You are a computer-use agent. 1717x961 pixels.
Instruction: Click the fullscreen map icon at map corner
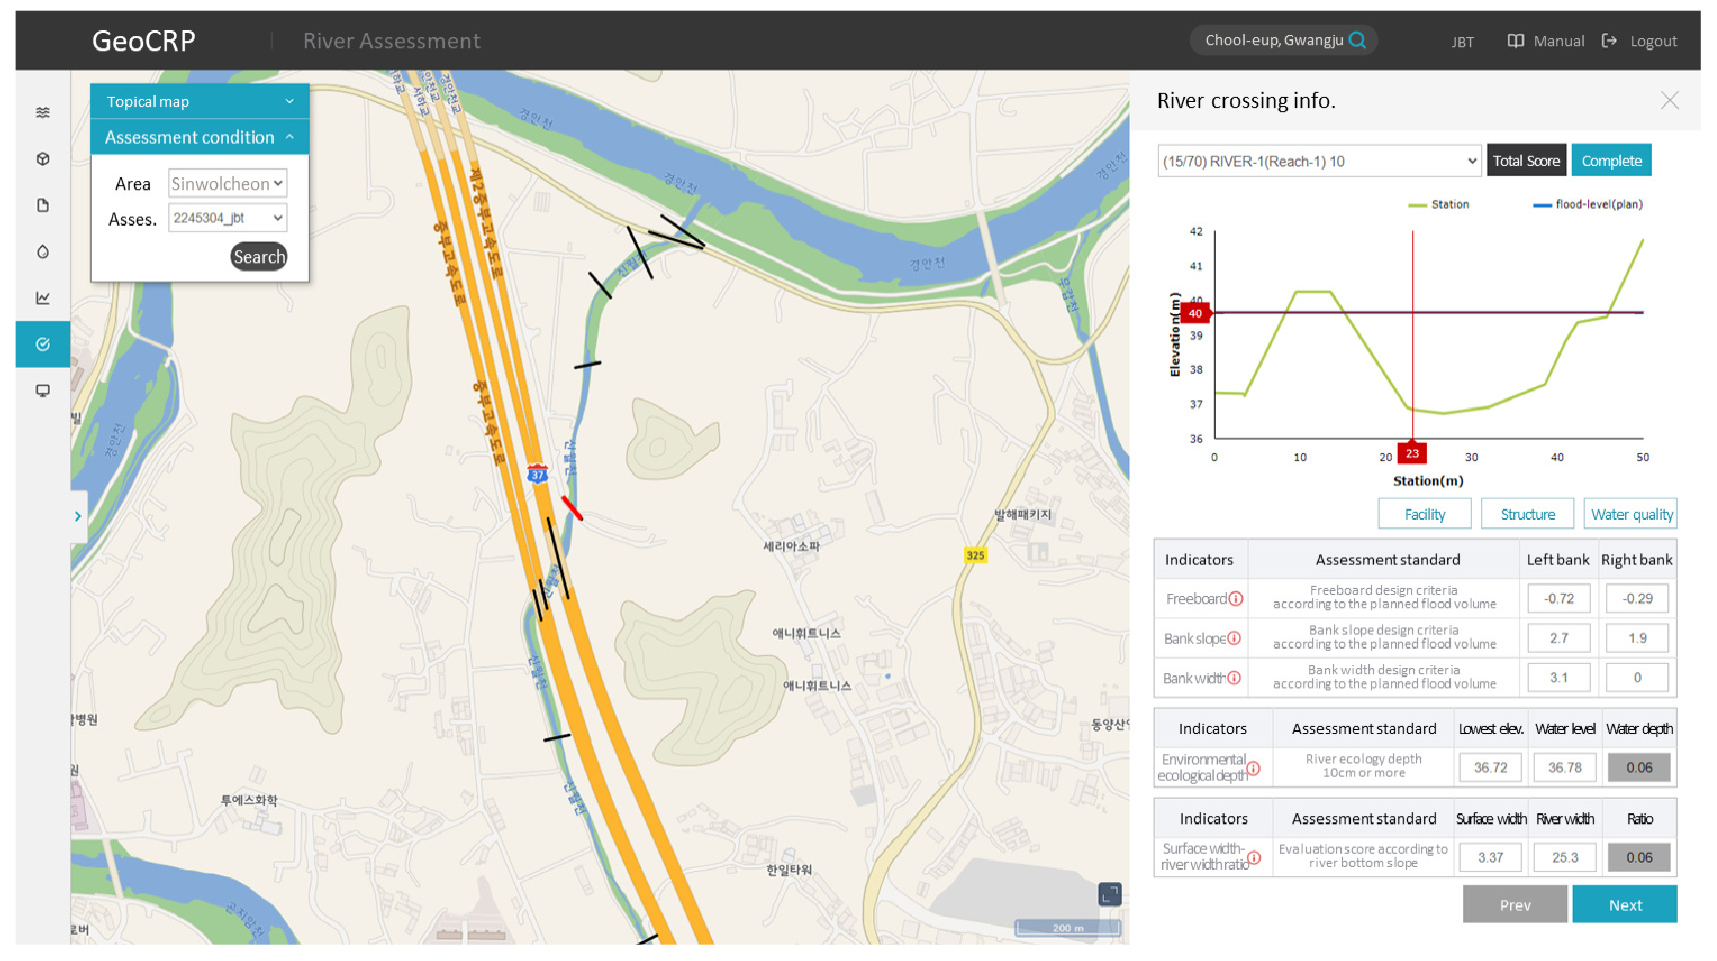tap(1110, 894)
